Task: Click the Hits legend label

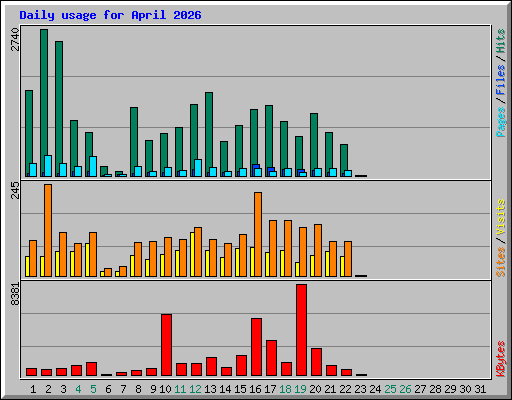Action: pos(501,41)
